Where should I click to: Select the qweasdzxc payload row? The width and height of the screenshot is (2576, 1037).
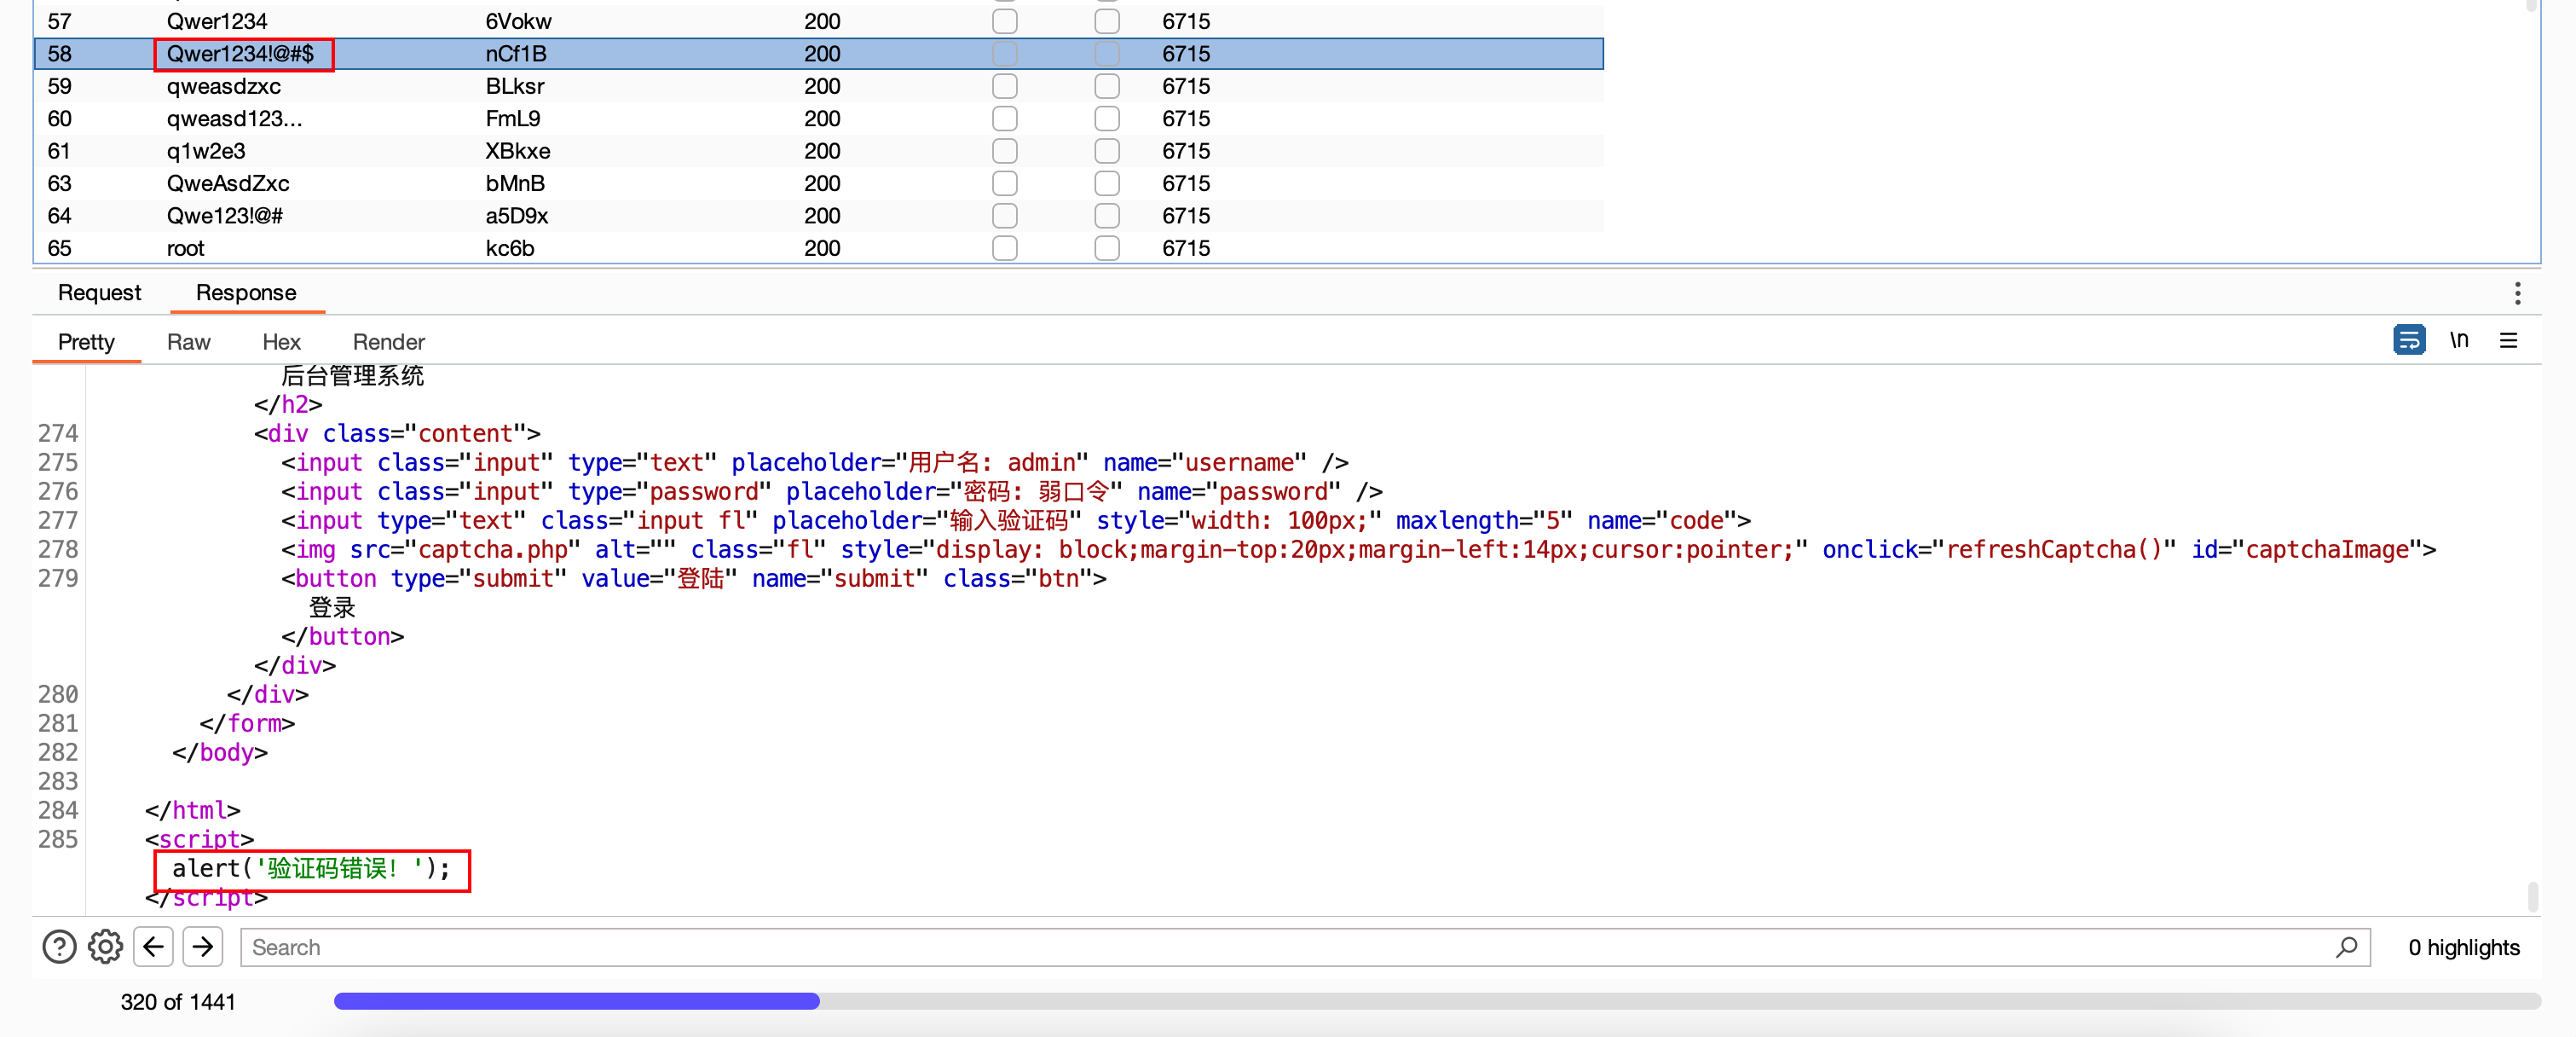coord(818,86)
